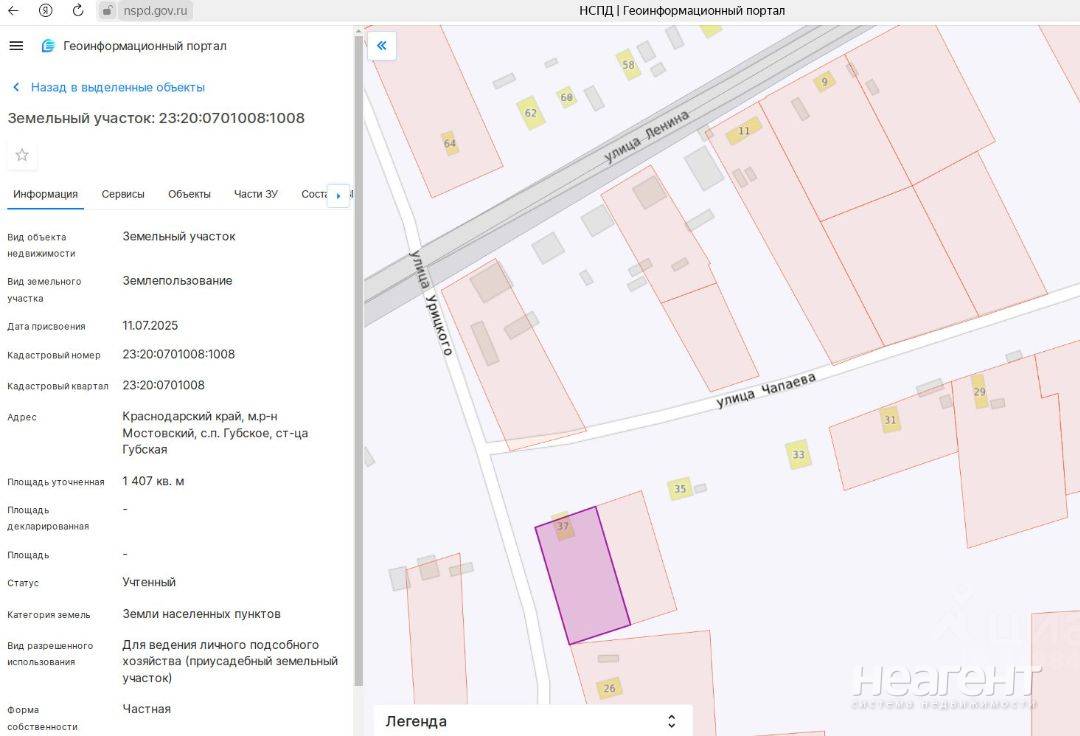Screen dimensions: 1080x736
Task: Expand the Легенда panel
Action: 671,721
